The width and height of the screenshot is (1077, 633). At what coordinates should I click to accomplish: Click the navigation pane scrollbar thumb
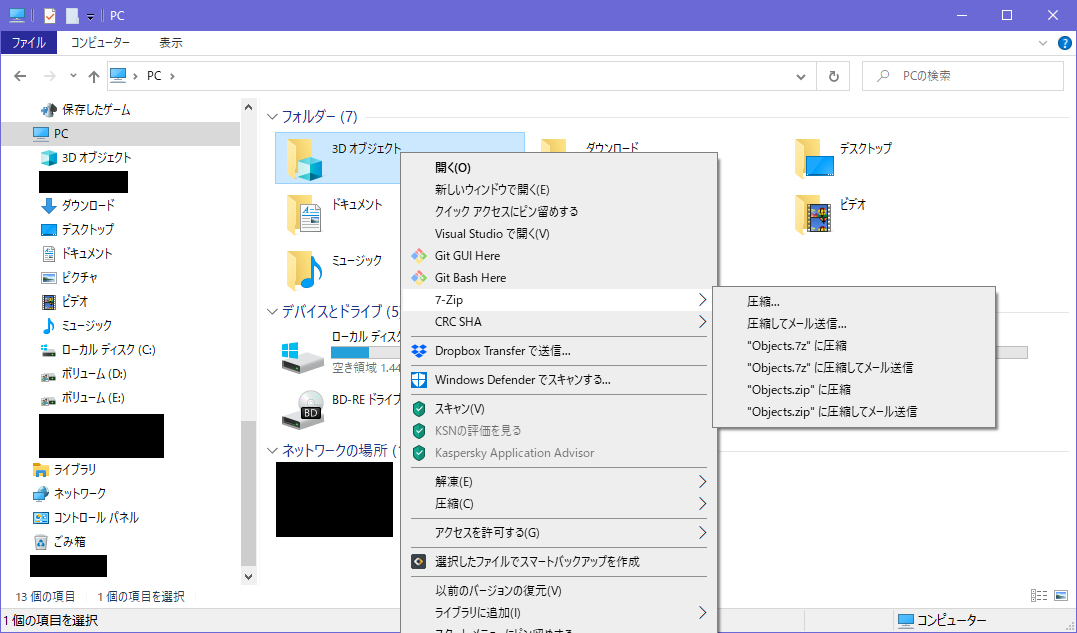coord(249,493)
